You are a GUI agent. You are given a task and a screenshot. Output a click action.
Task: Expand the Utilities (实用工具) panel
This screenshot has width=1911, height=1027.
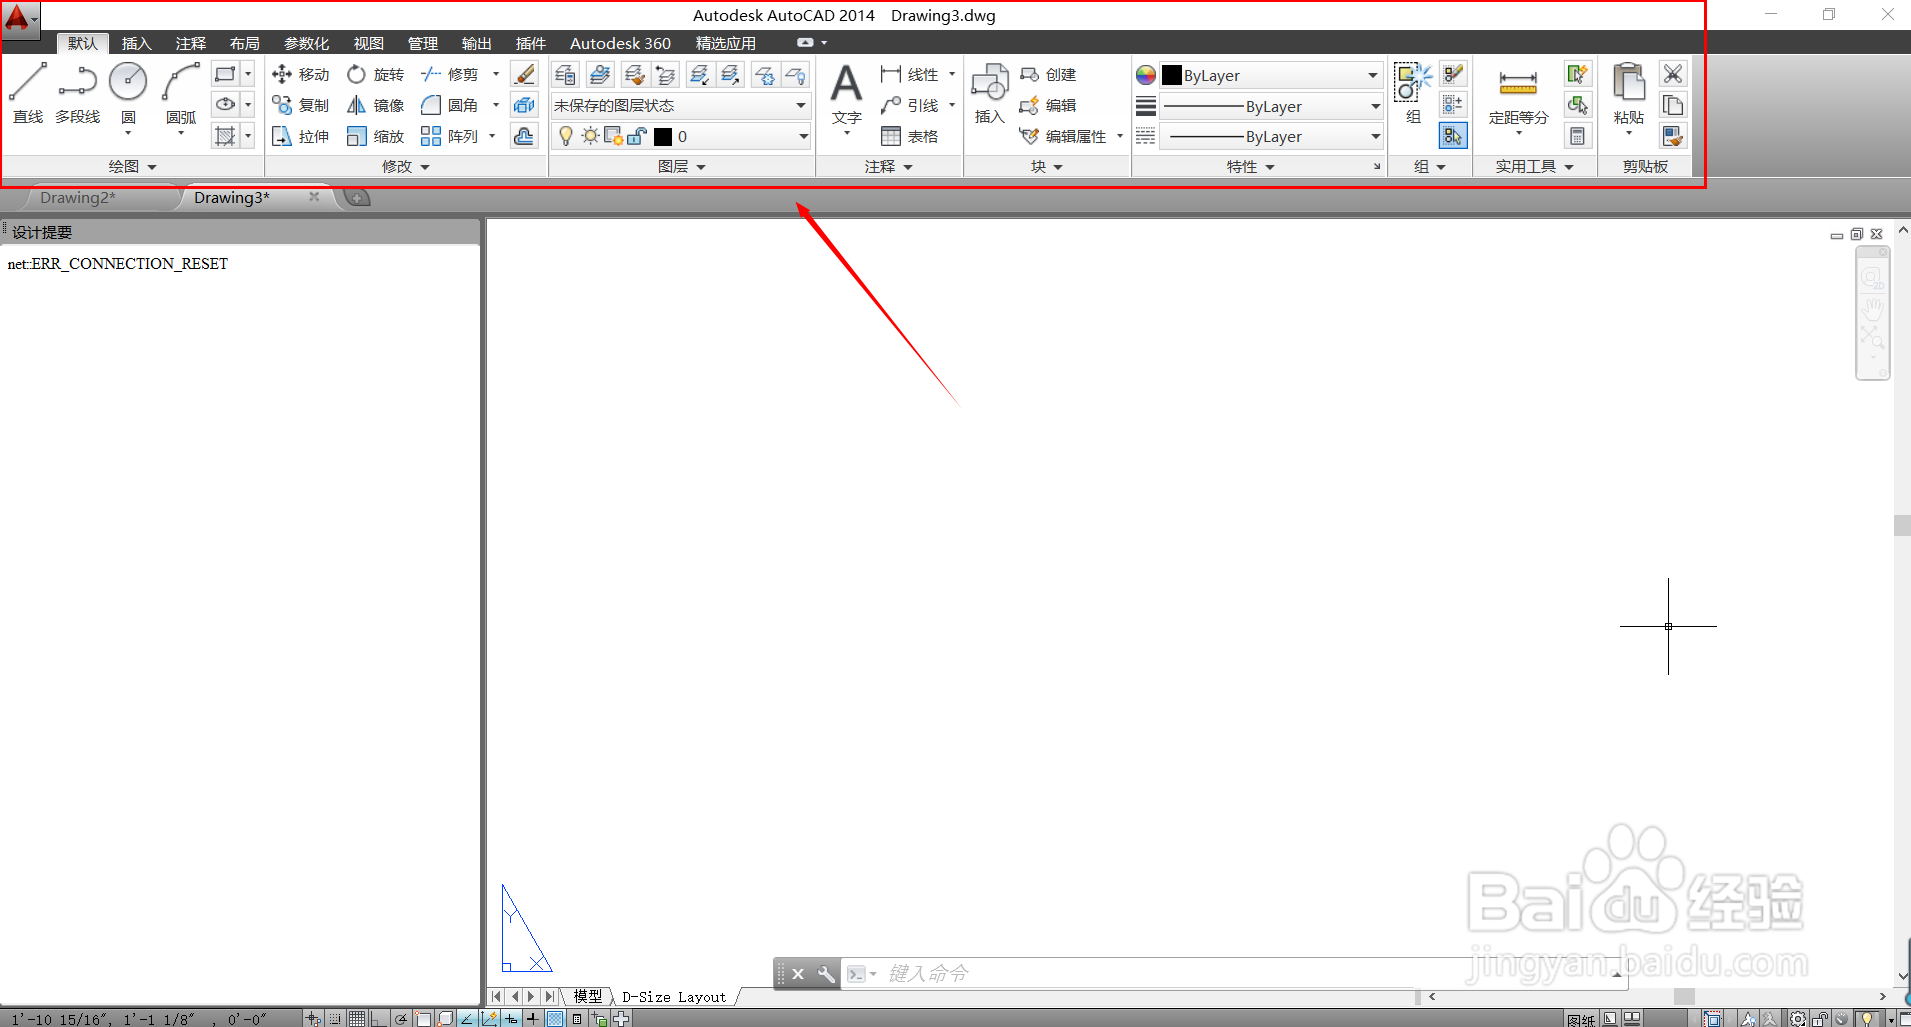[x=1534, y=167]
